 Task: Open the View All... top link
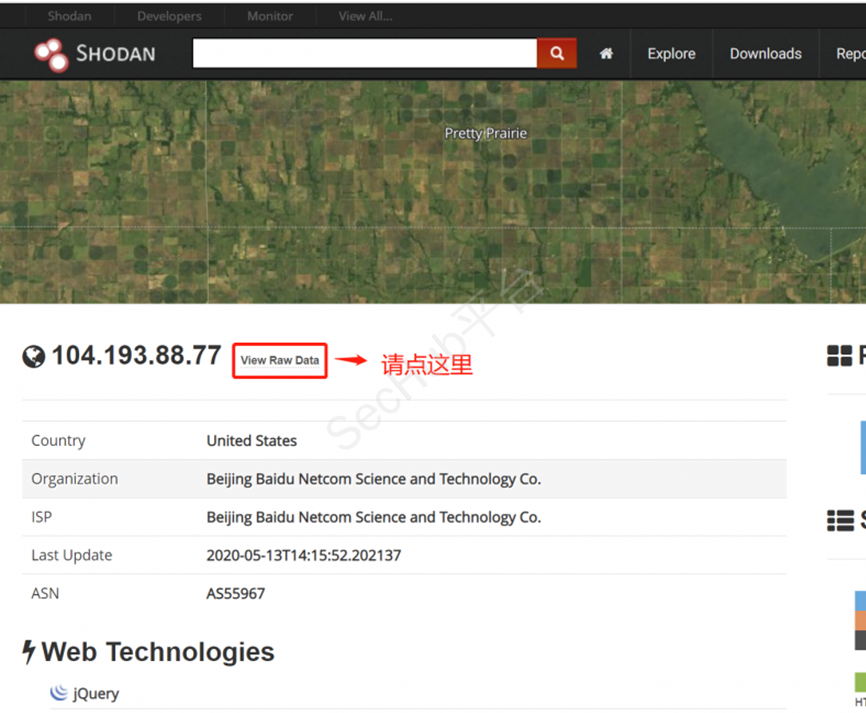pyautogui.click(x=365, y=16)
